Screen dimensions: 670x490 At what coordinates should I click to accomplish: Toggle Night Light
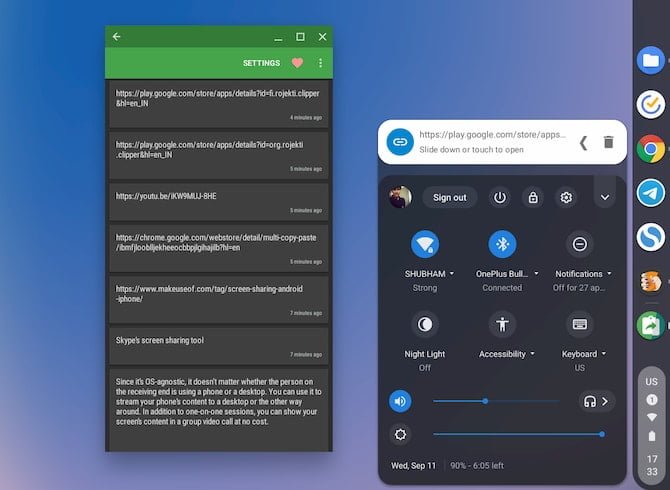coord(425,324)
